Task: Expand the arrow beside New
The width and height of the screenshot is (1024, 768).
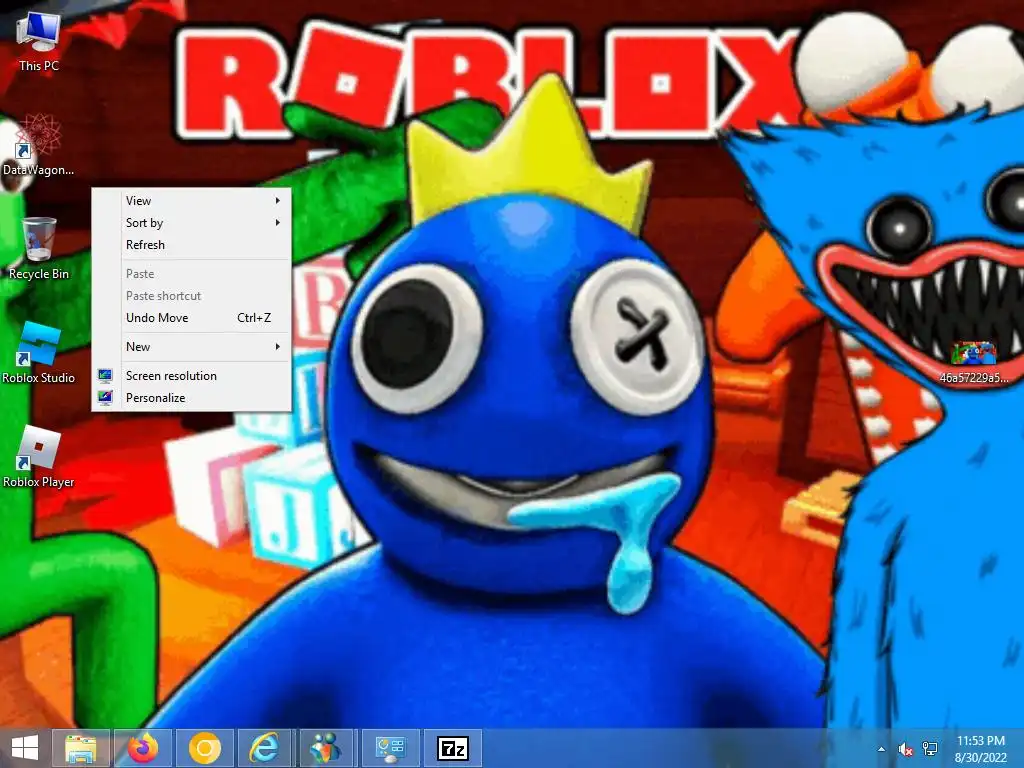Action: tap(278, 347)
